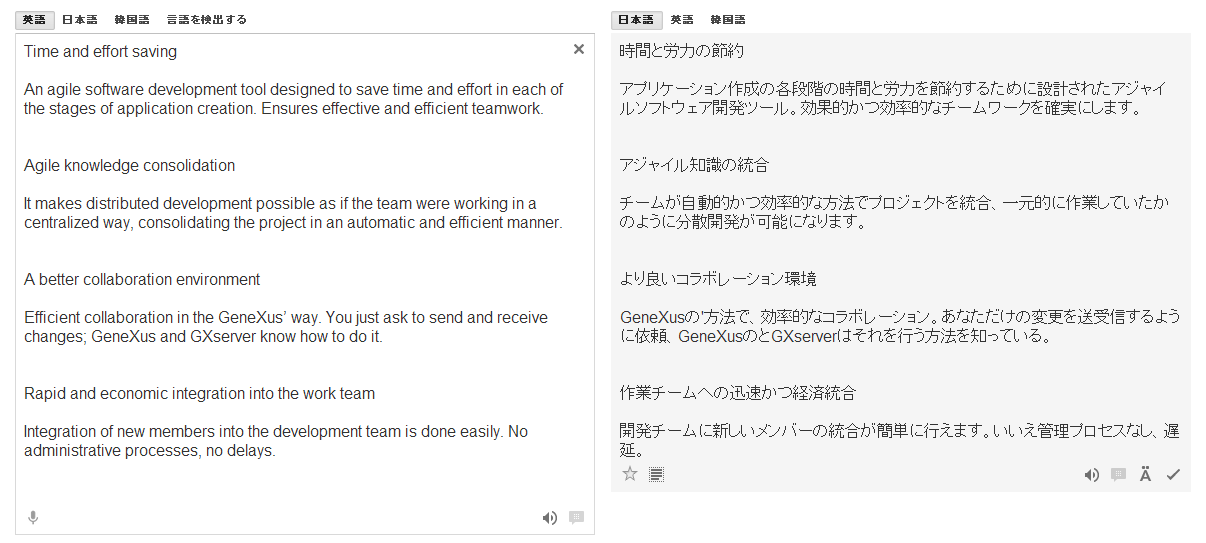The image size is (1206, 543).
Task: Switch target language to 韓国語
Action: pyautogui.click(x=728, y=19)
